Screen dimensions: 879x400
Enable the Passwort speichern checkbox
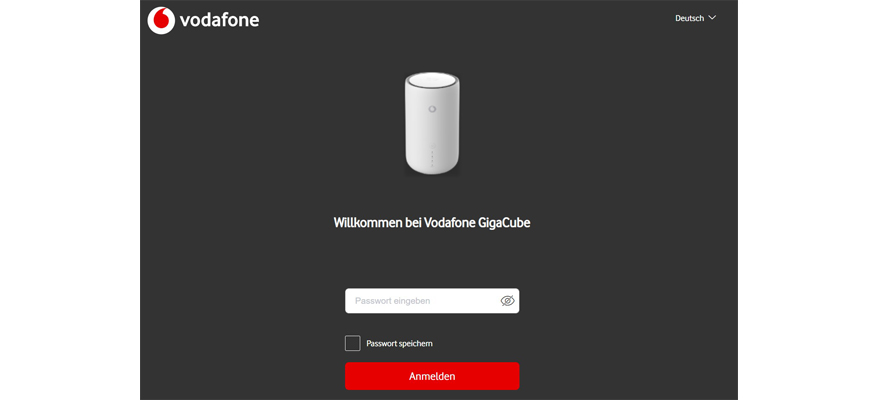353,343
